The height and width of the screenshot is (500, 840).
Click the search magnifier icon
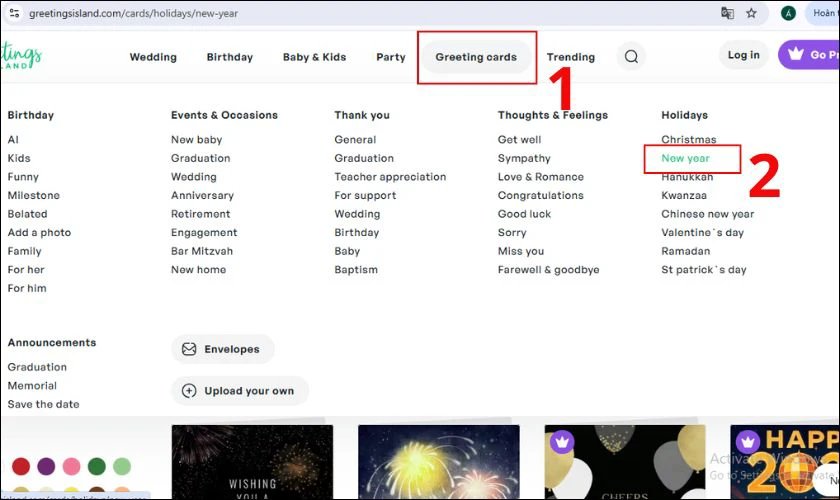[x=631, y=57]
